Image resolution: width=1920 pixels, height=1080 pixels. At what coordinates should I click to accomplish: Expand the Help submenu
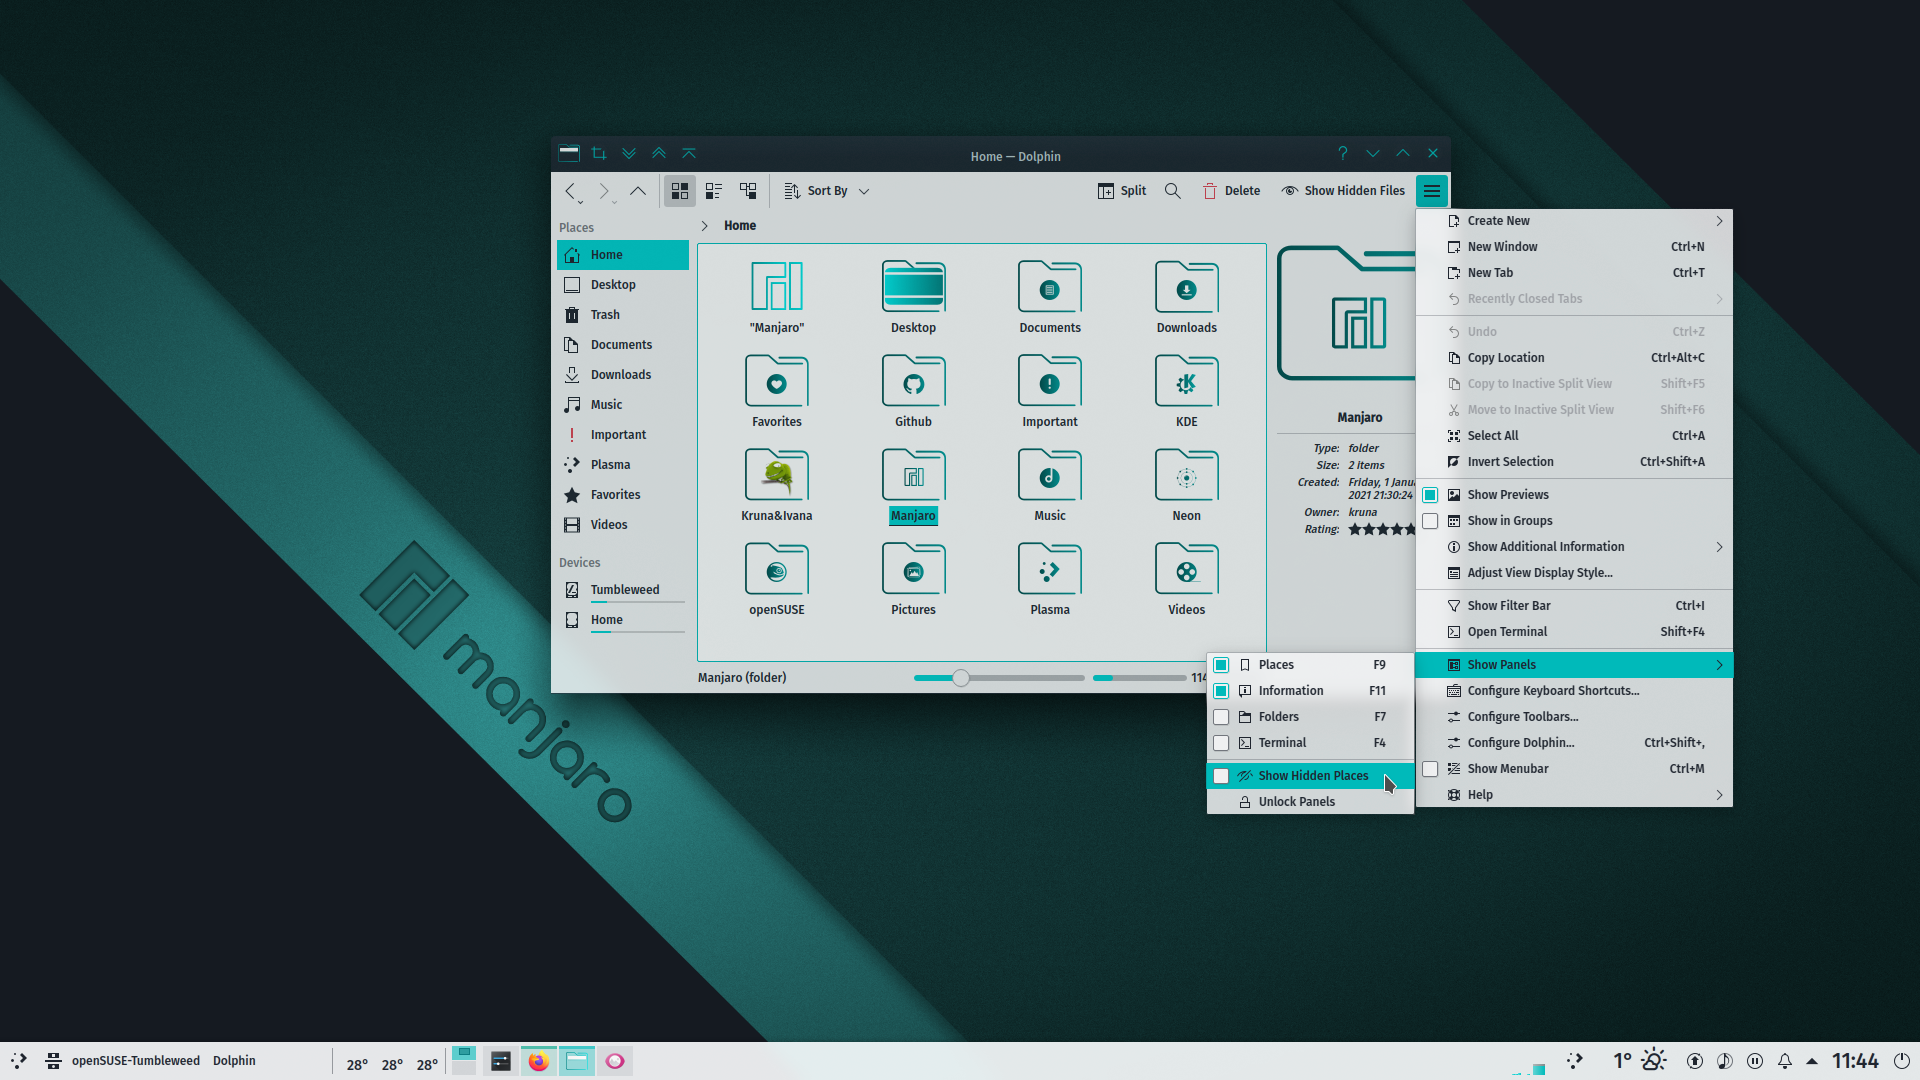tap(1574, 795)
